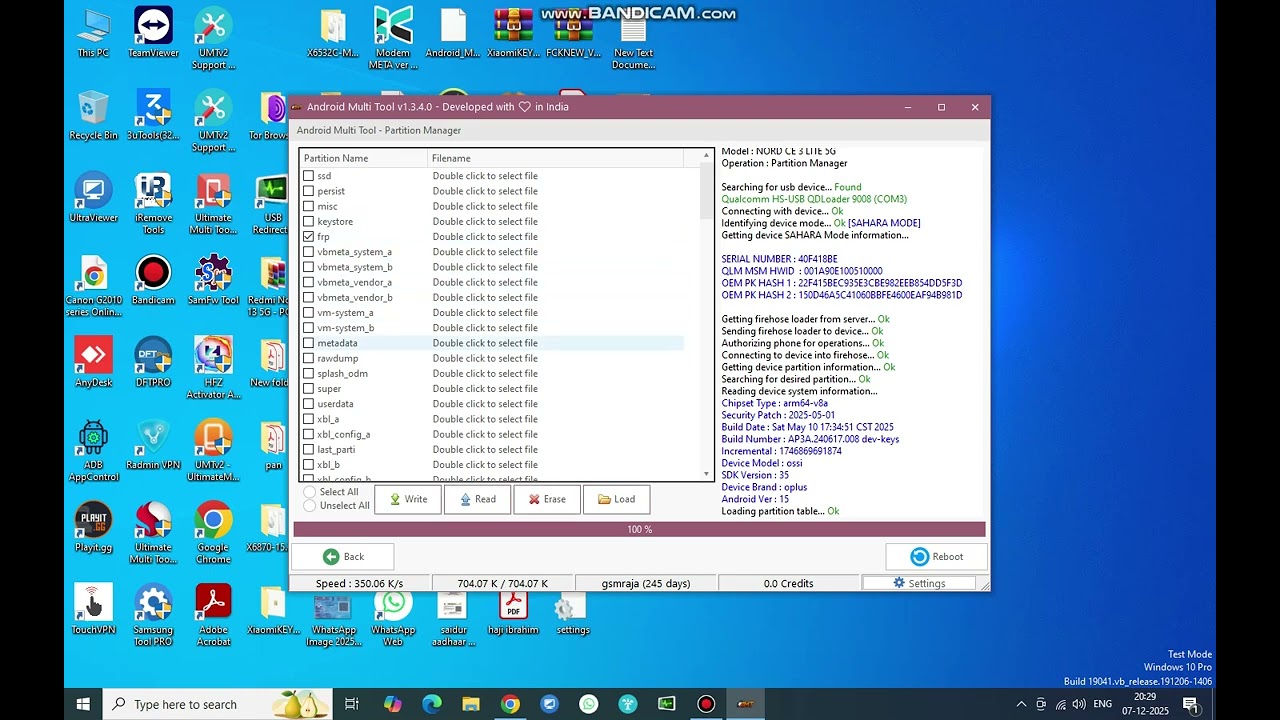Viewport: 1280px width, 720px height.
Task: Select the Recycle Bin desktop icon
Action: (93, 116)
